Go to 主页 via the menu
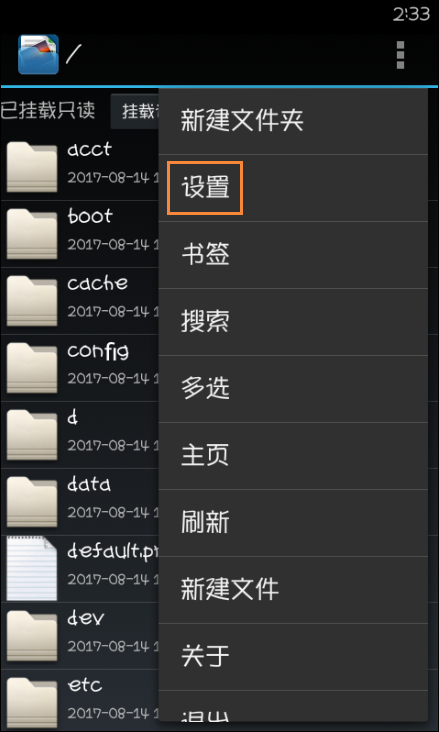439x732 pixels. pos(293,456)
